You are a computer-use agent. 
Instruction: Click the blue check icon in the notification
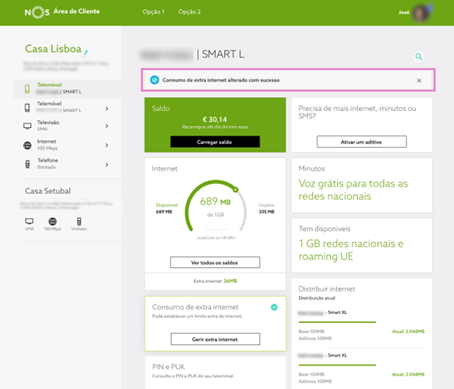coord(154,80)
